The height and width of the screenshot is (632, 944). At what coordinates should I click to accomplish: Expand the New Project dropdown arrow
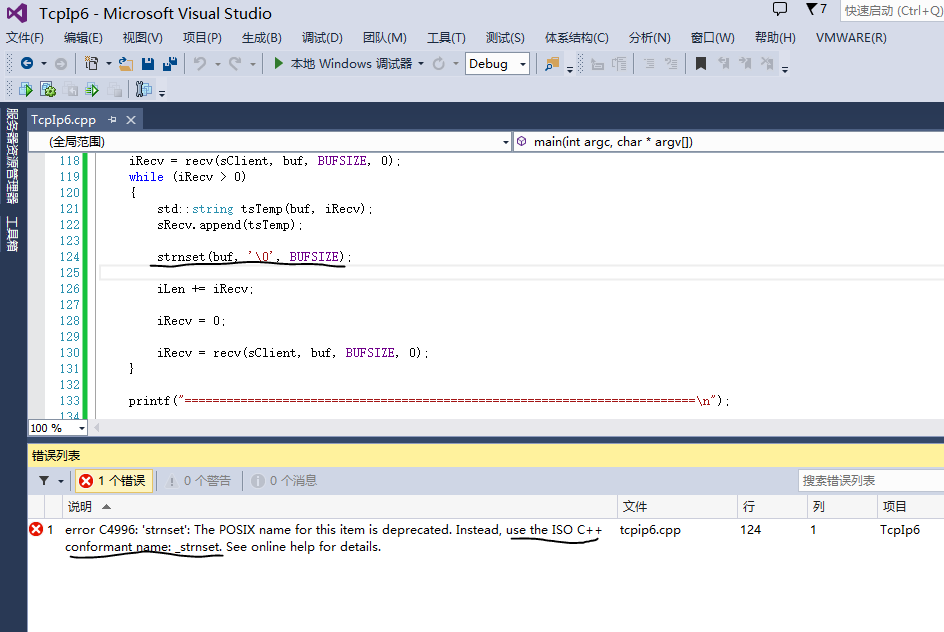pyautogui.click(x=108, y=64)
